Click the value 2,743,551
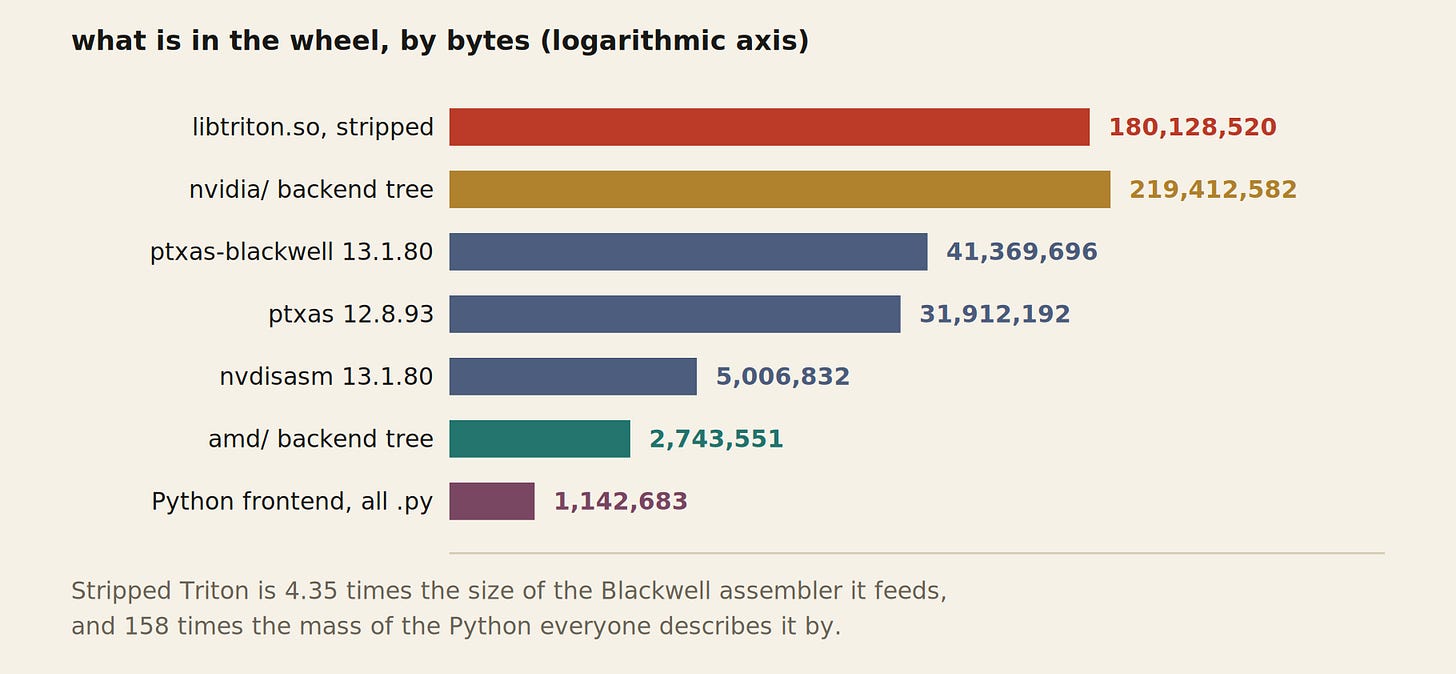 coord(716,439)
